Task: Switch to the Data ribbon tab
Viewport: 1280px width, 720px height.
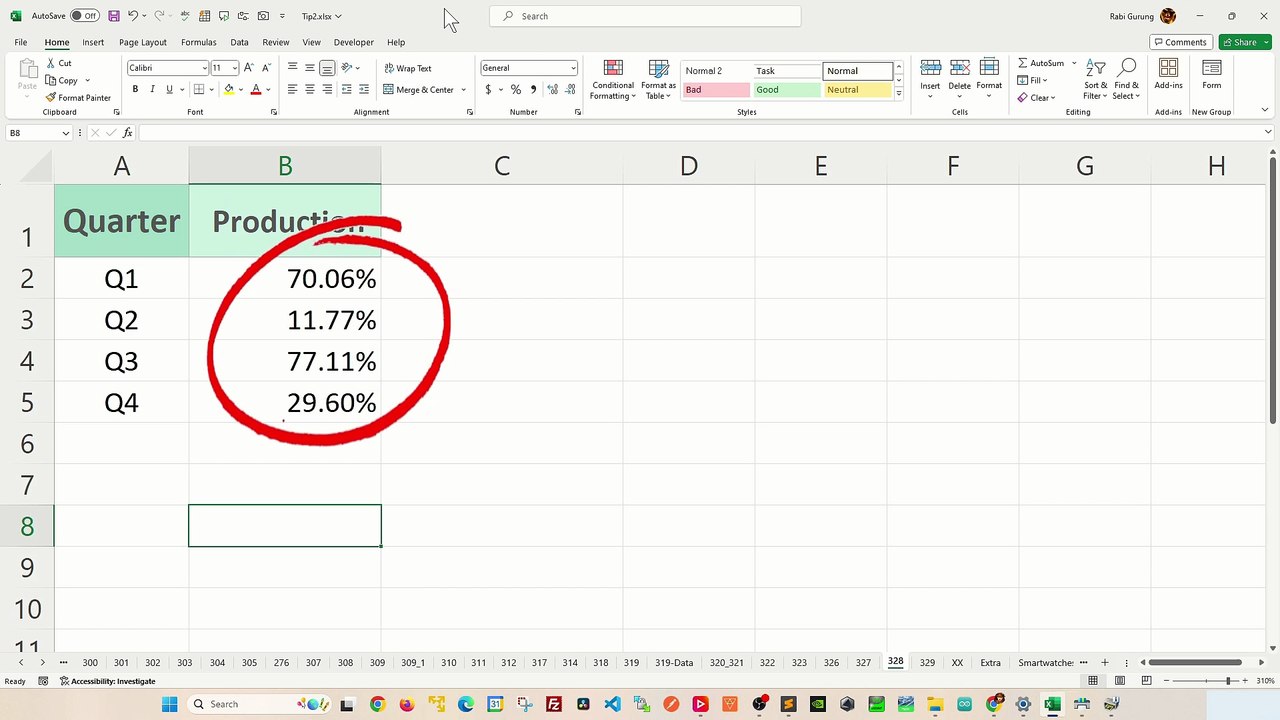Action: pos(239,42)
